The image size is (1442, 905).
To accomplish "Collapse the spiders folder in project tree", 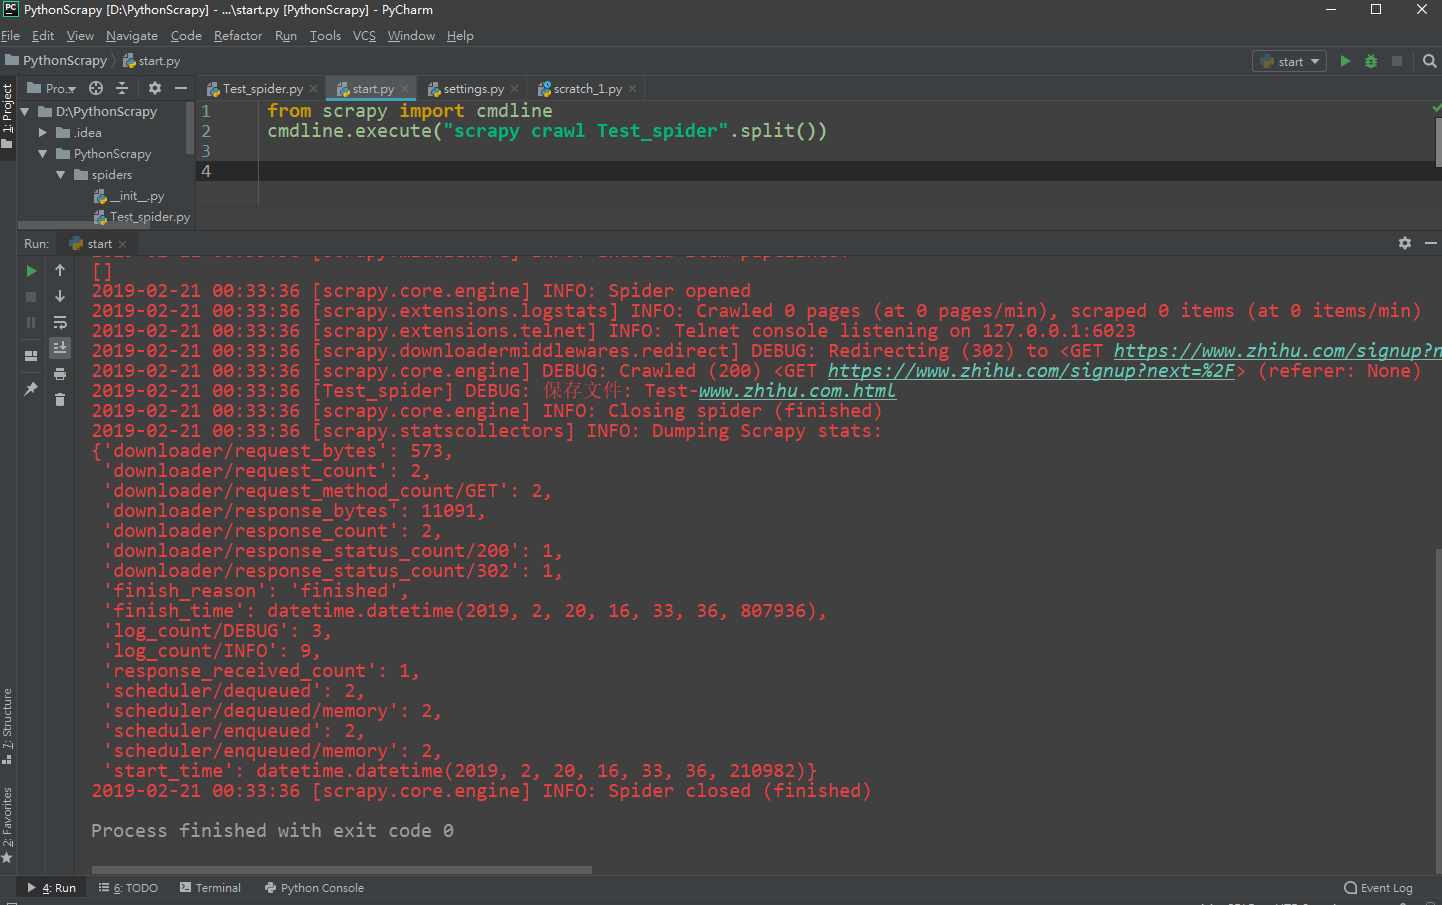I will click(61, 174).
